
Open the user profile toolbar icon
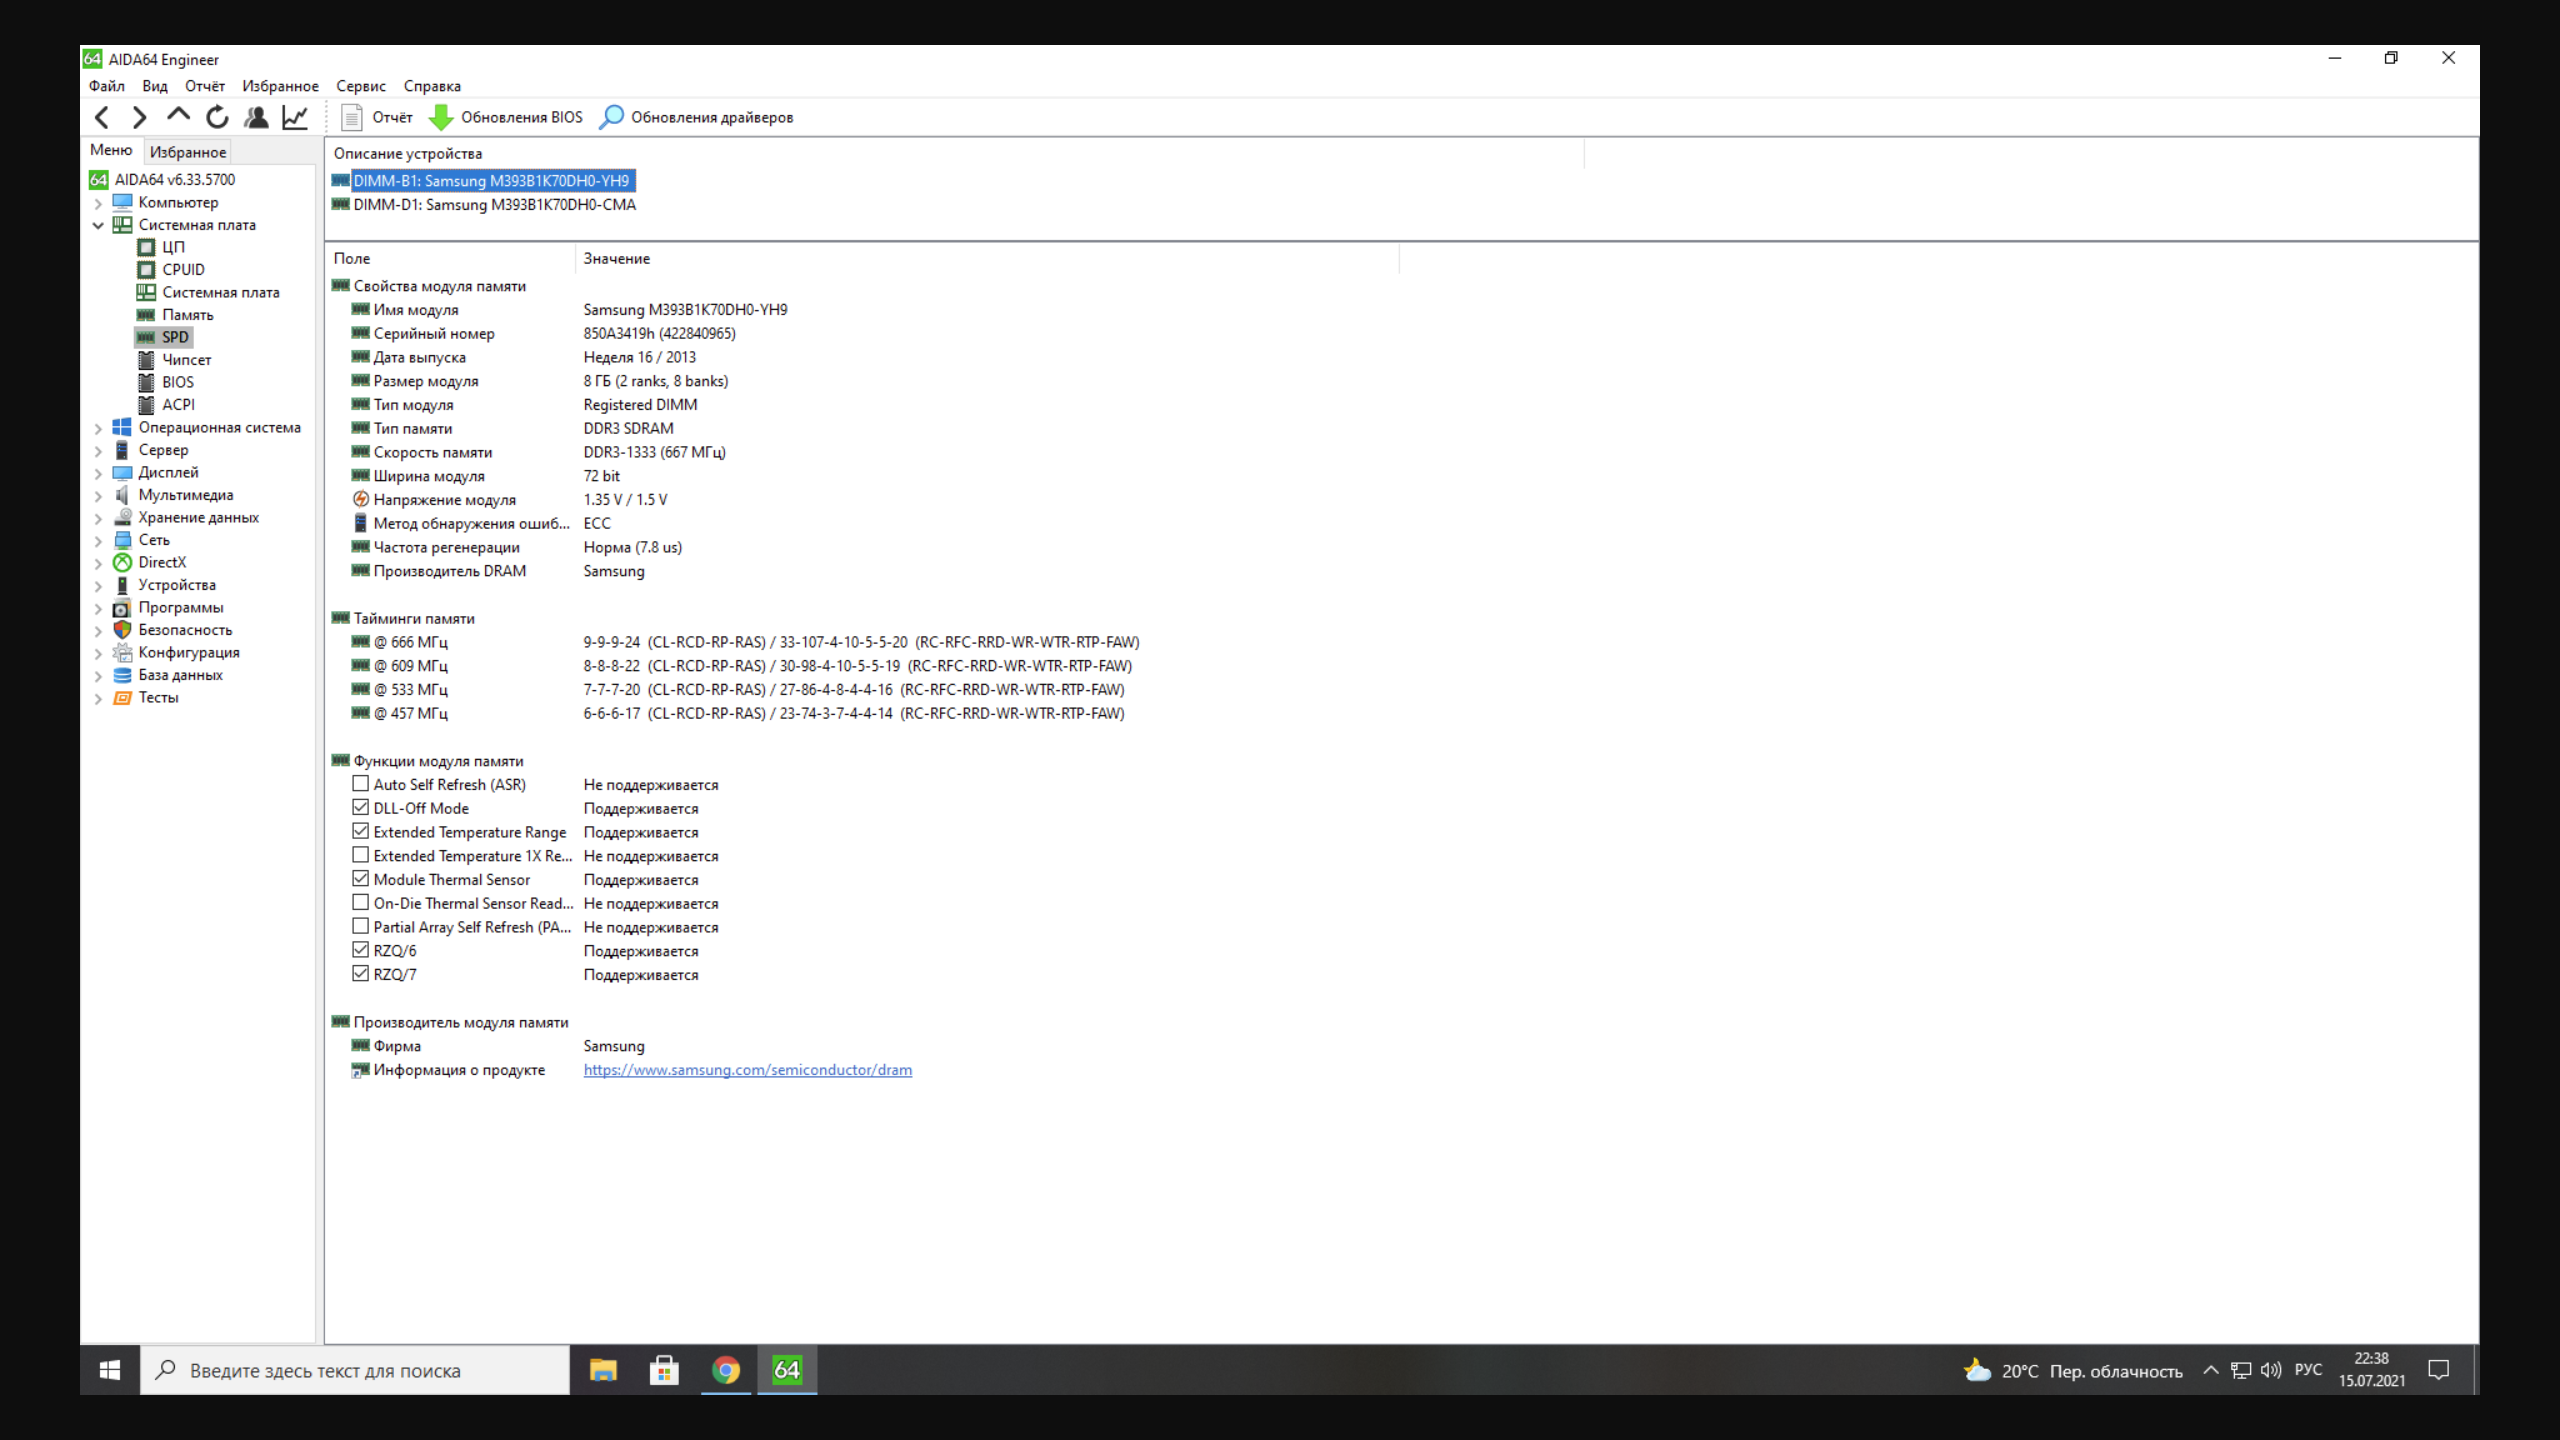pos(256,117)
